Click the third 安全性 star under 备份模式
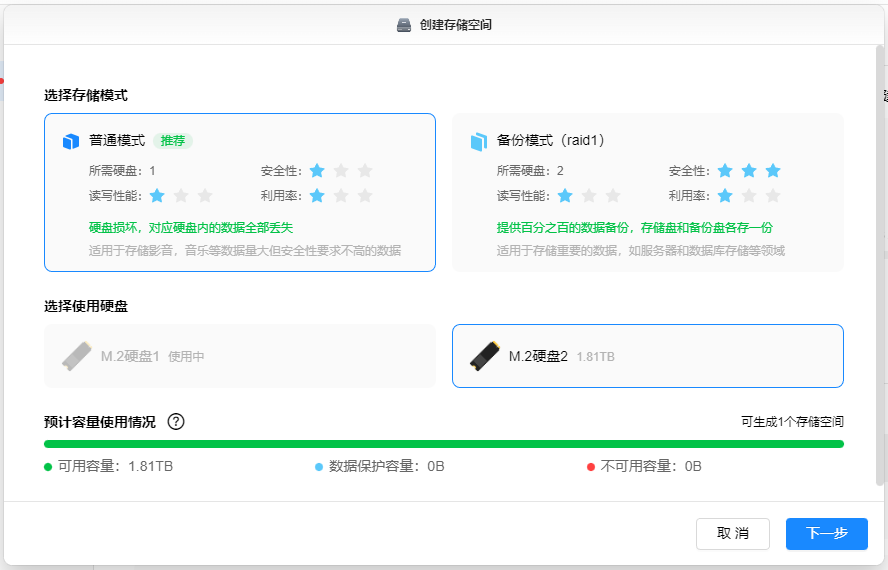Viewport: 888px width, 570px height. click(x=773, y=171)
